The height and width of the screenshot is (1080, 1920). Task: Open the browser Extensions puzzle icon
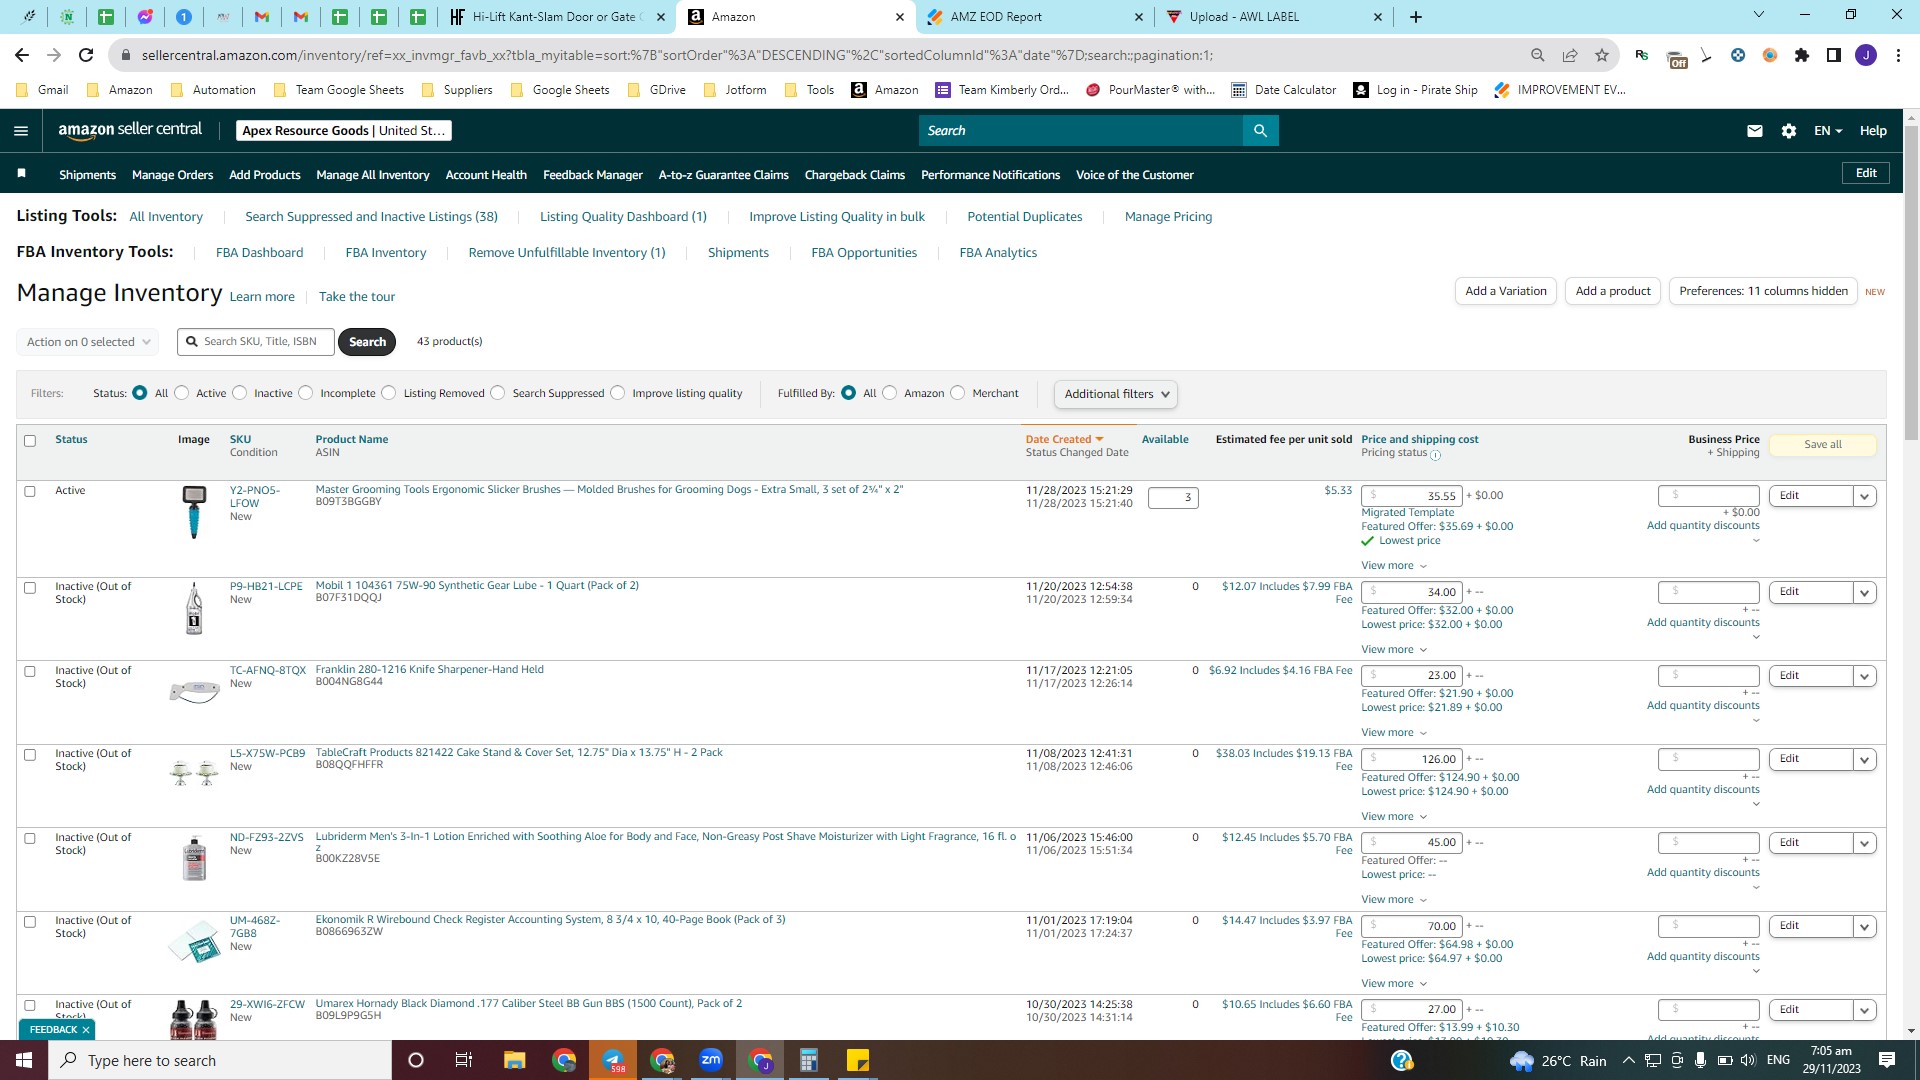click(x=1802, y=55)
